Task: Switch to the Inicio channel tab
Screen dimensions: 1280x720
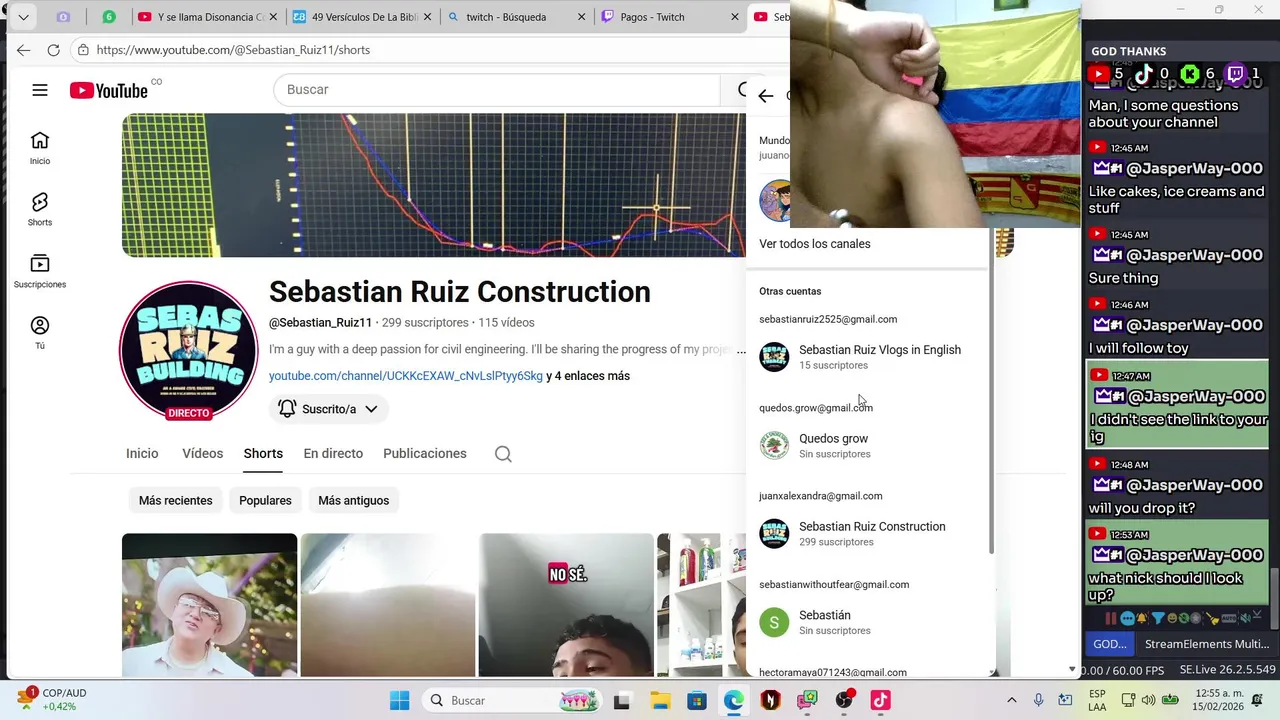Action: (x=142, y=454)
